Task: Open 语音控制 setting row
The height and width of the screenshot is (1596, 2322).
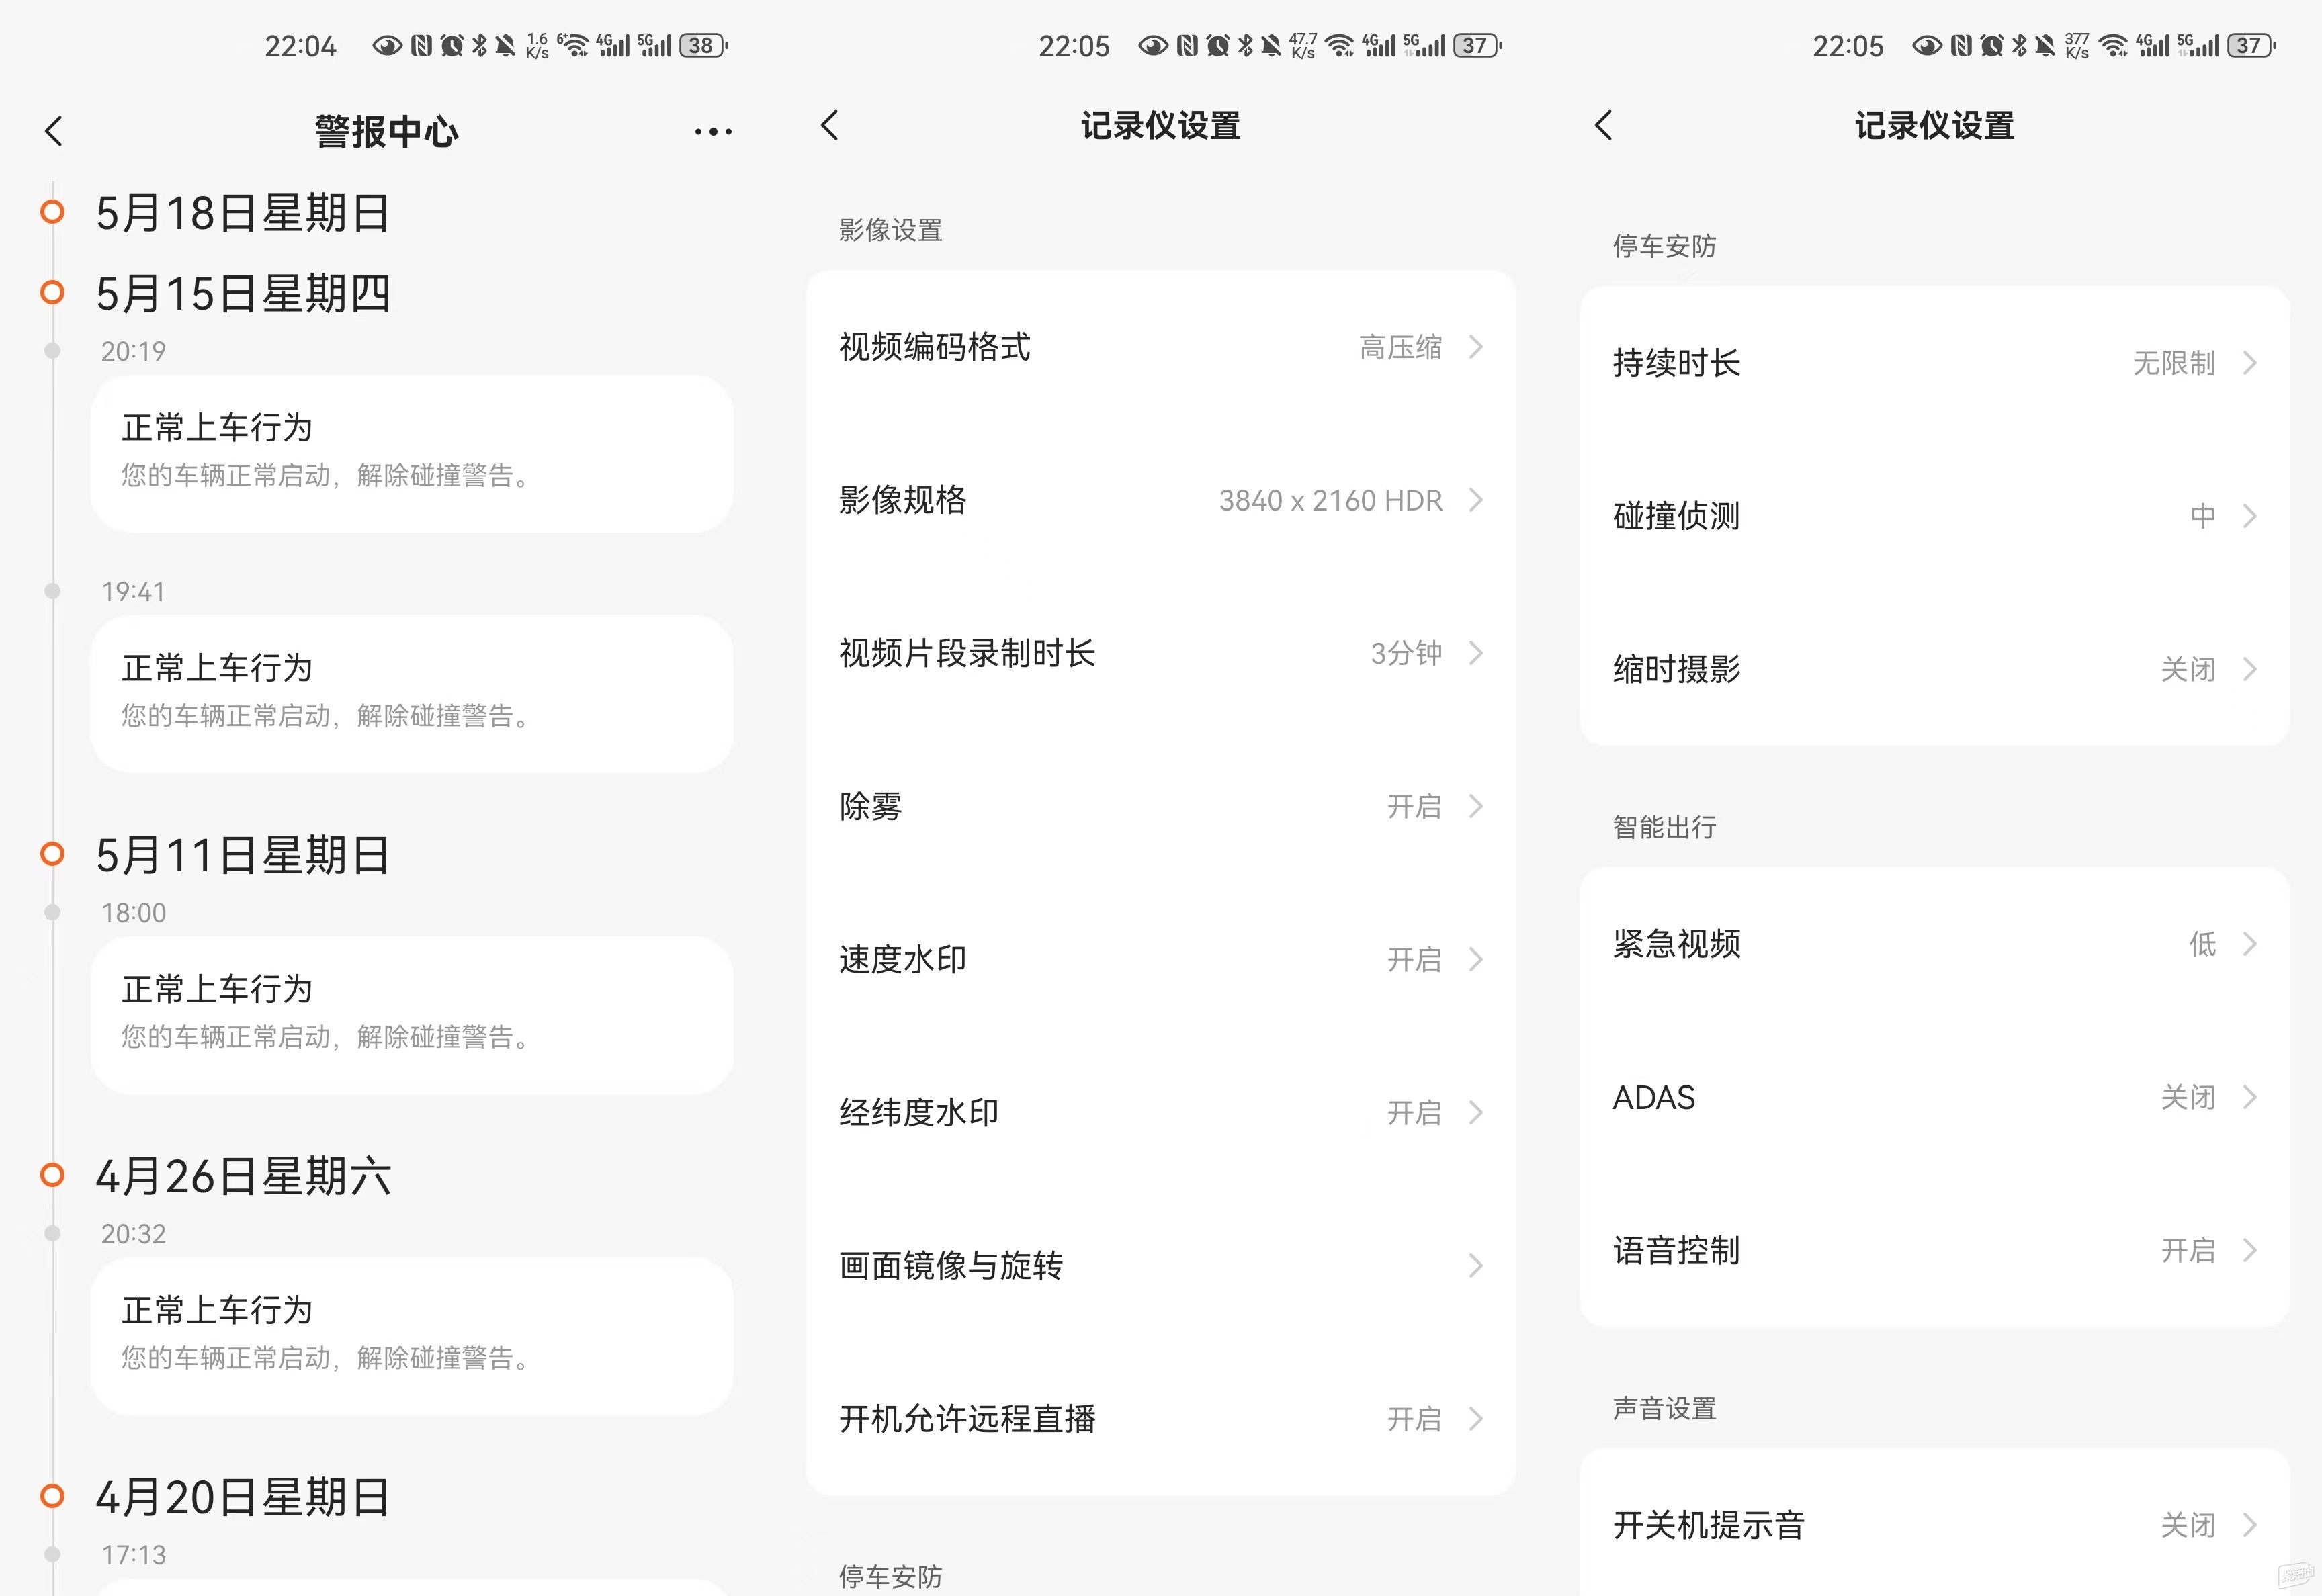Action: 1935,1250
